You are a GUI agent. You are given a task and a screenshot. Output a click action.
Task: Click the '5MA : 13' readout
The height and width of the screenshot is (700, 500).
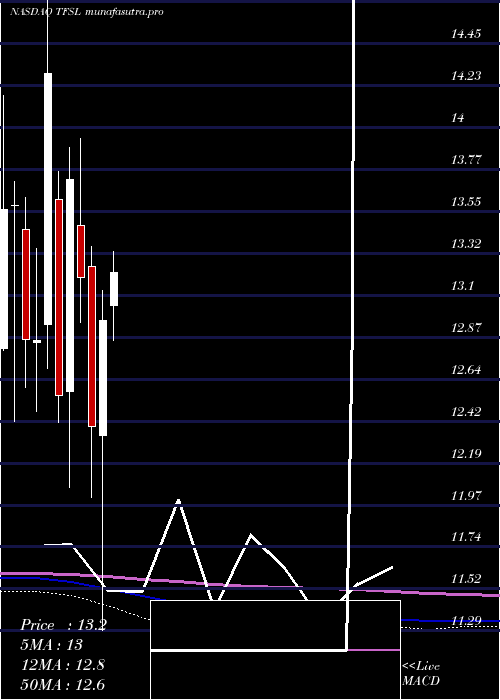point(51,645)
